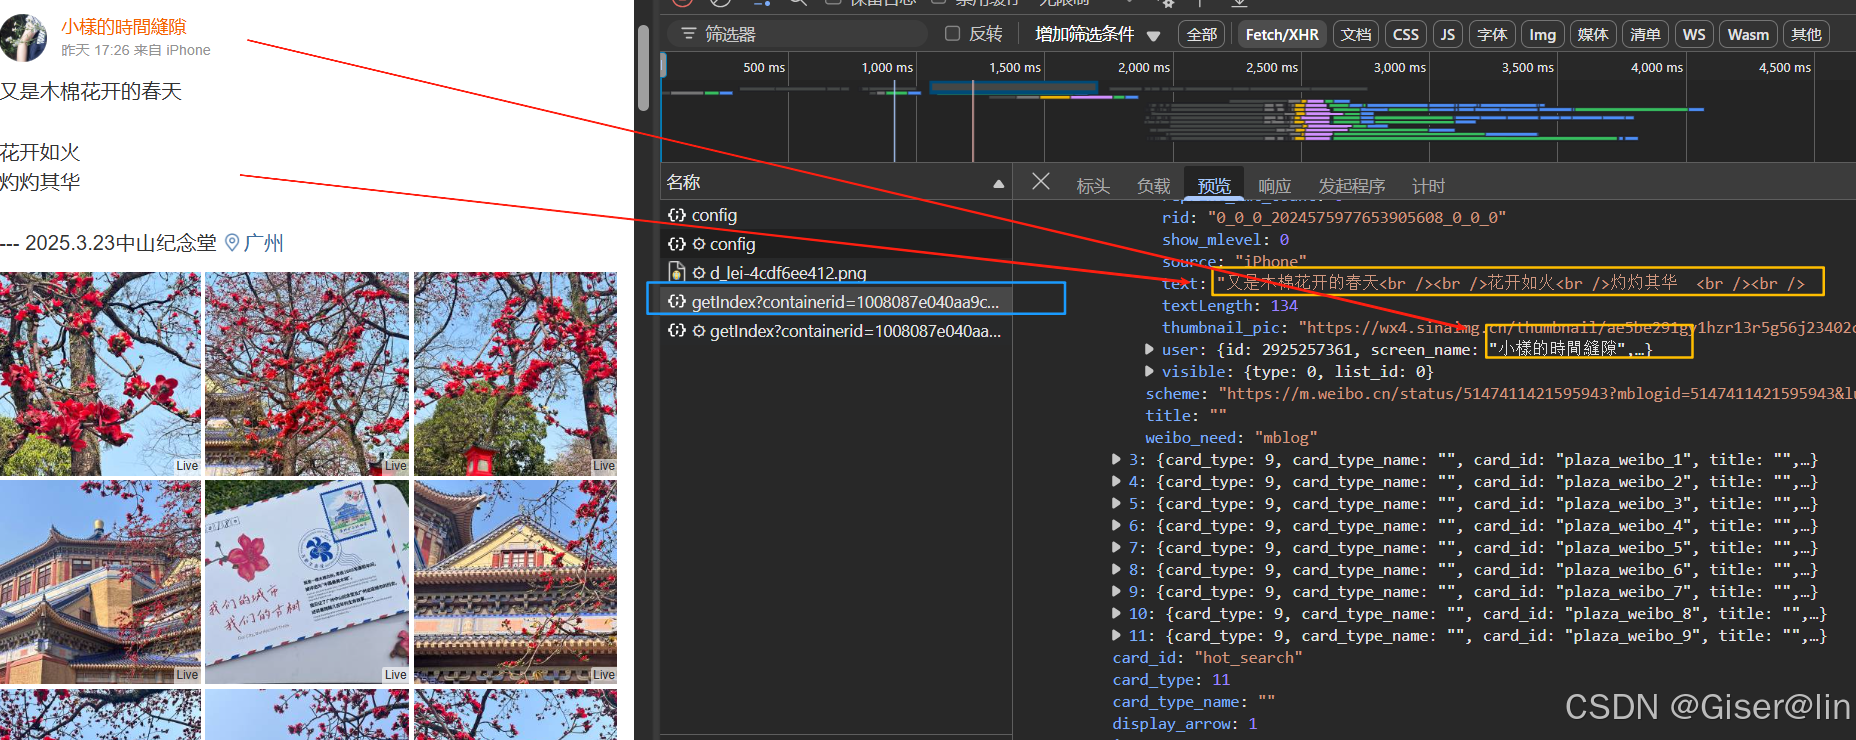The width and height of the screenshot is (1856, 740).
Task: Open the Weibo poster's avatar
Action: tap(24, 37)
